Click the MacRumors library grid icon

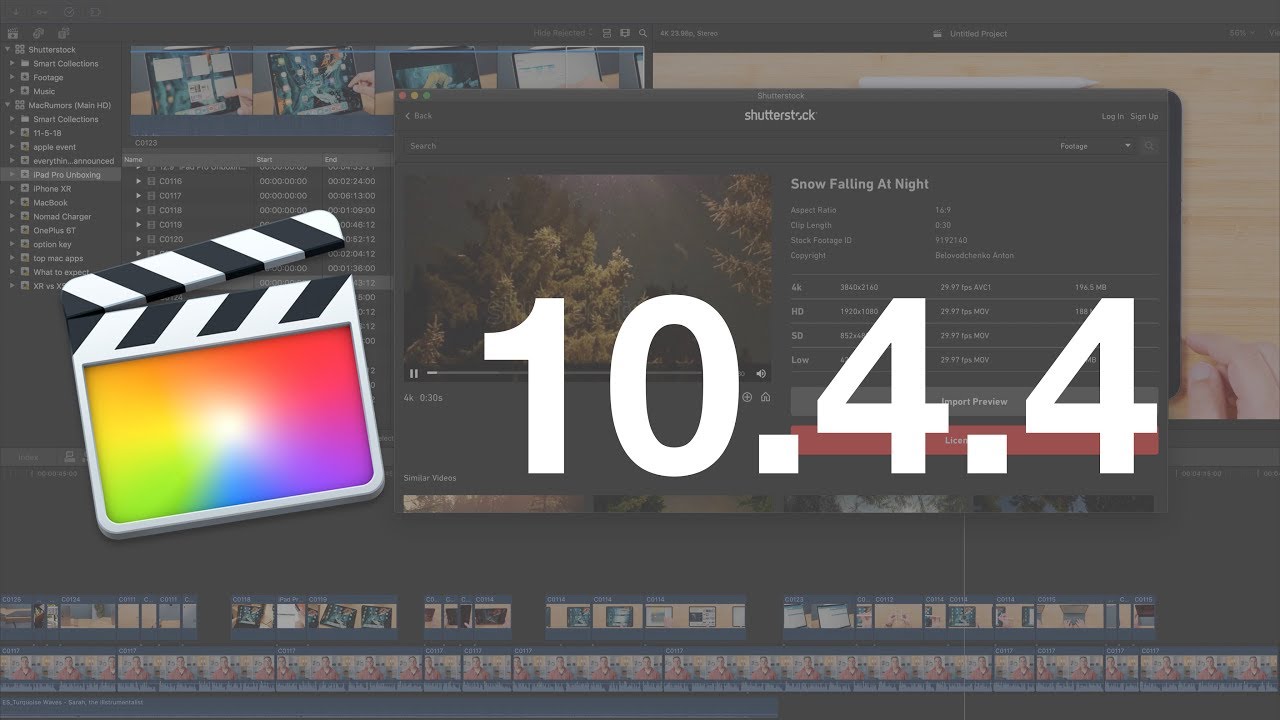[x=20, y=105]
